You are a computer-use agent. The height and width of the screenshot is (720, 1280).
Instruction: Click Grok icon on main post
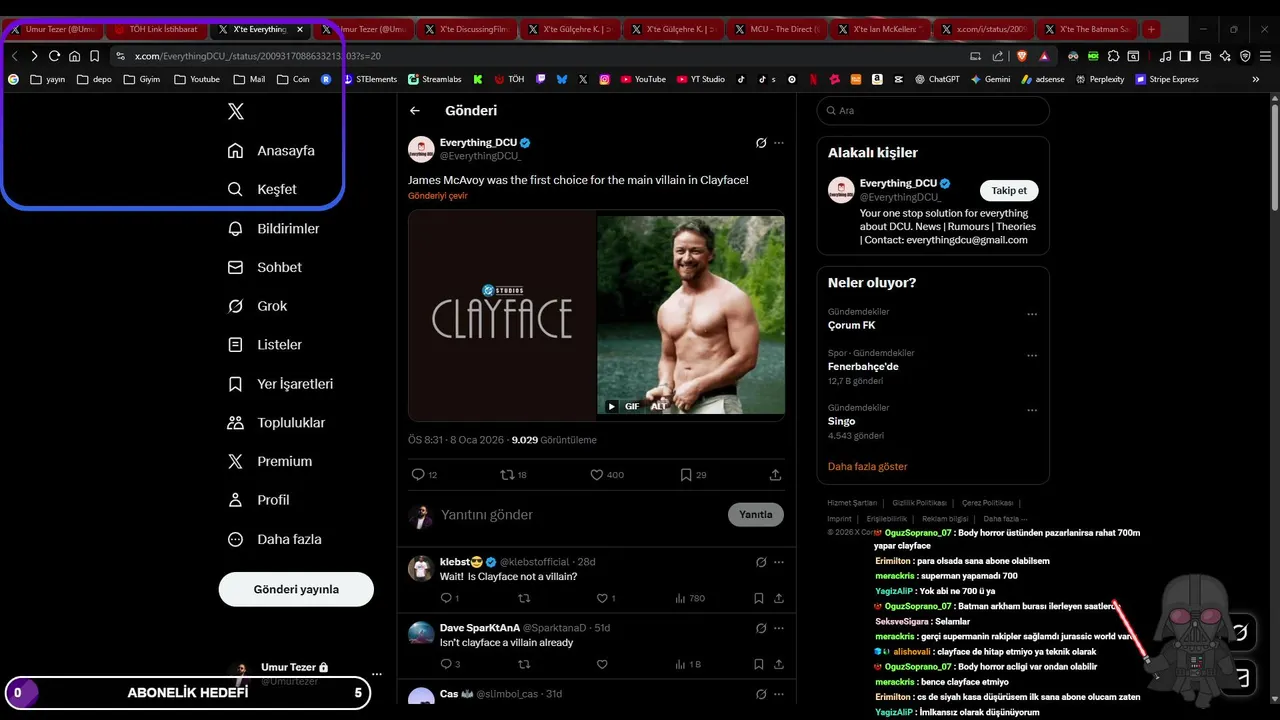pyautogui.click(x=761, y=143)
